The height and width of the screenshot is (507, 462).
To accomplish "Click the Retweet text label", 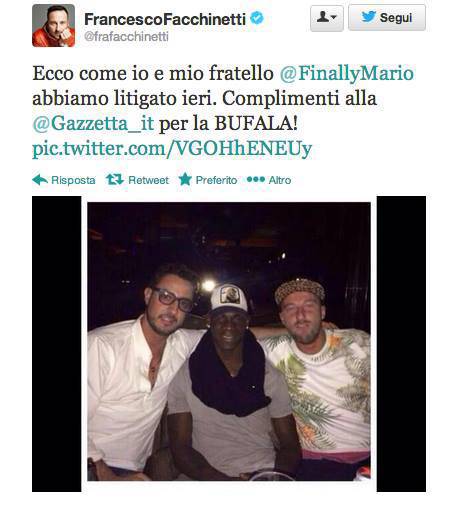I will coord(149,180).
